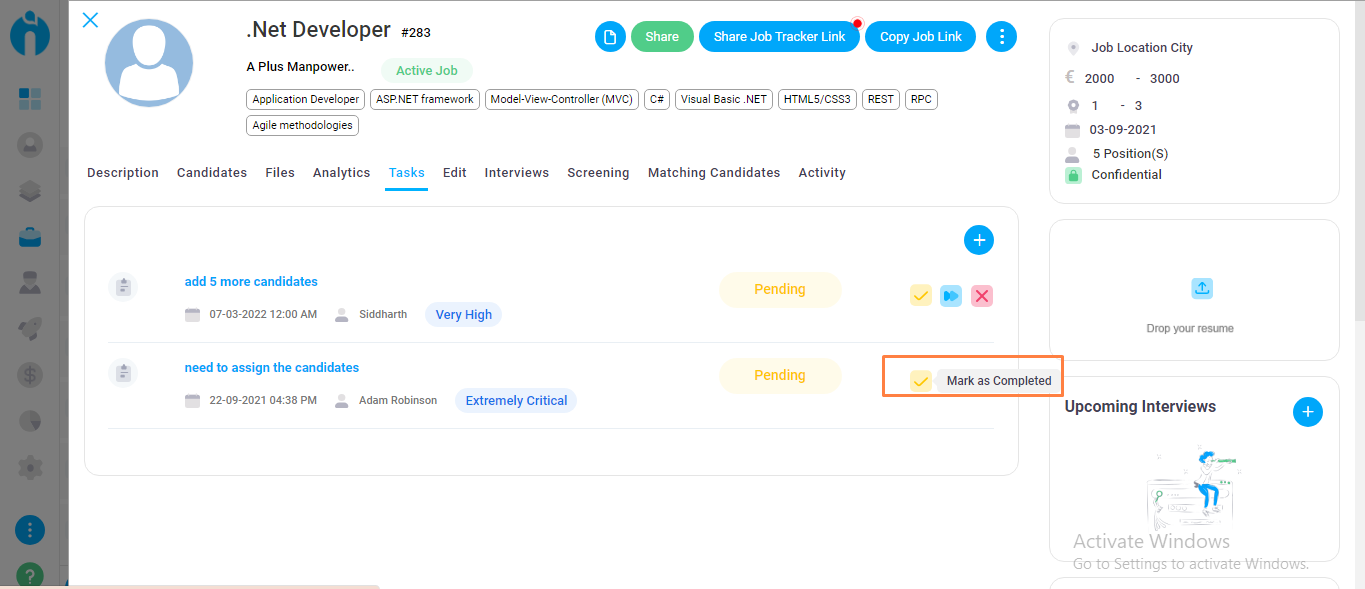Mark 'add 5 more candidates' task as completed
The image size is (1365, 589).
coord(920,296)
